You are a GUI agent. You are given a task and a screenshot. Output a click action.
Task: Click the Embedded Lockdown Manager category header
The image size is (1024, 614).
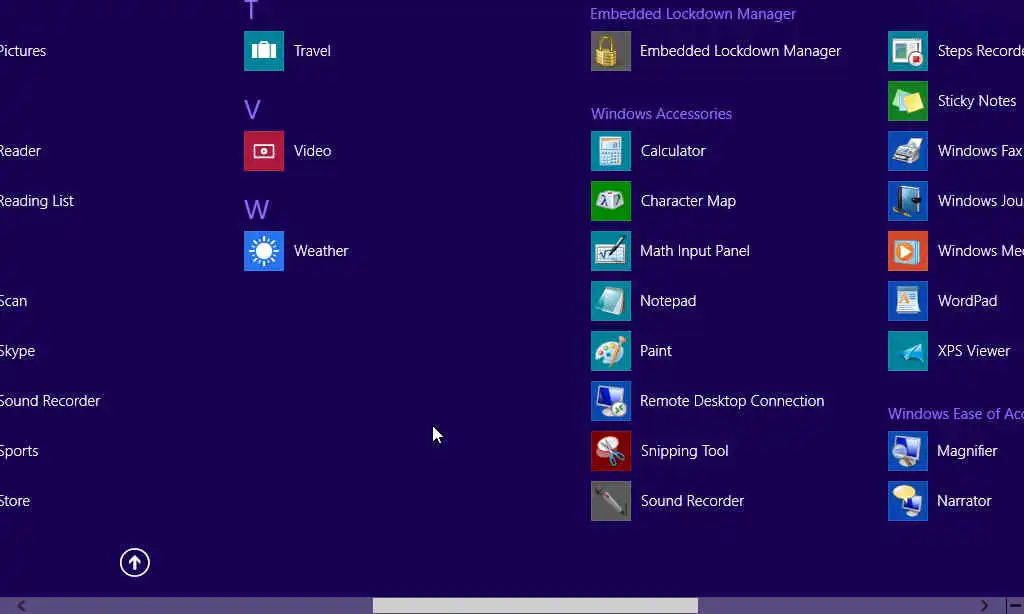pos(693,14)
